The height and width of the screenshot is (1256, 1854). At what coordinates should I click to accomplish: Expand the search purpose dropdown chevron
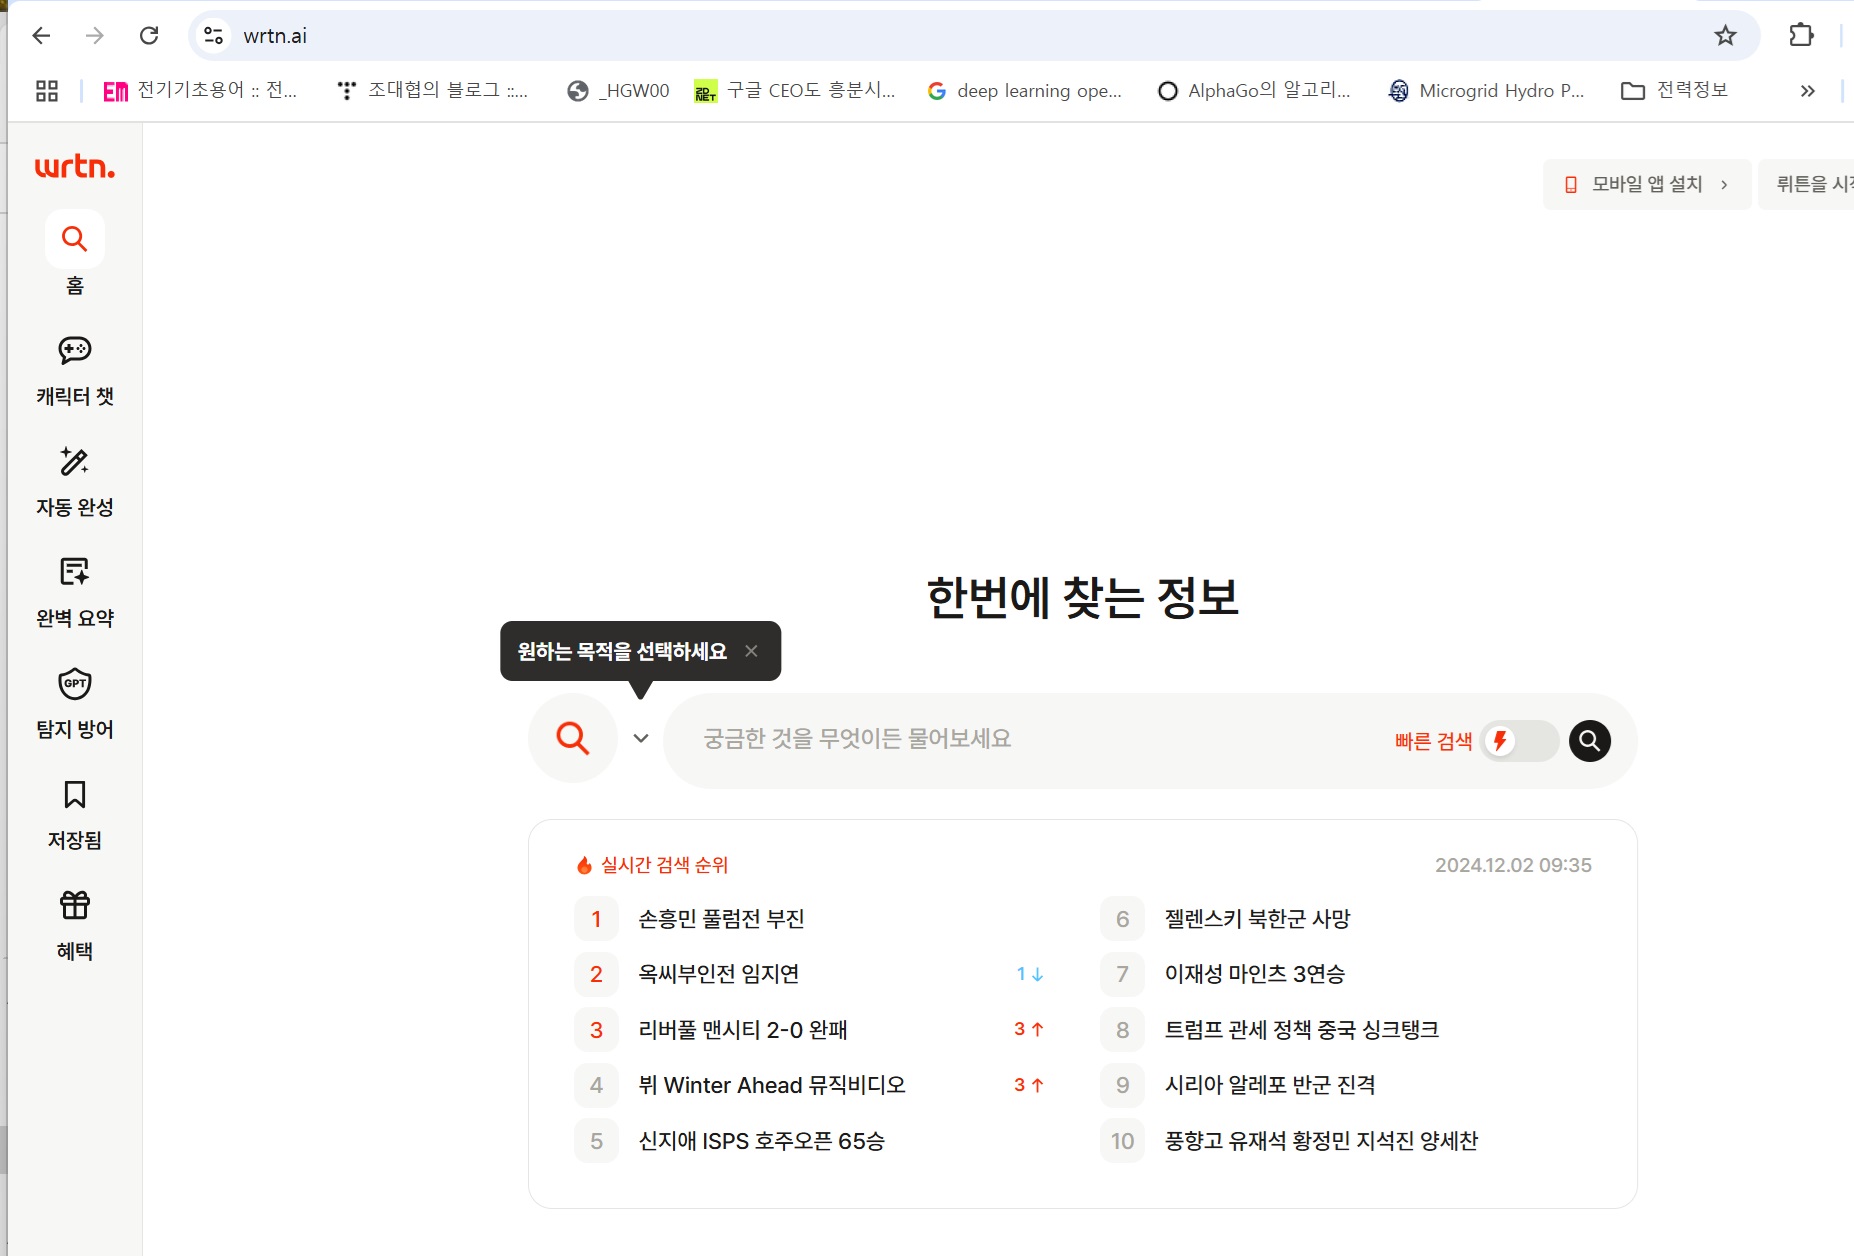pyautogui.click(x=641, y=739)
